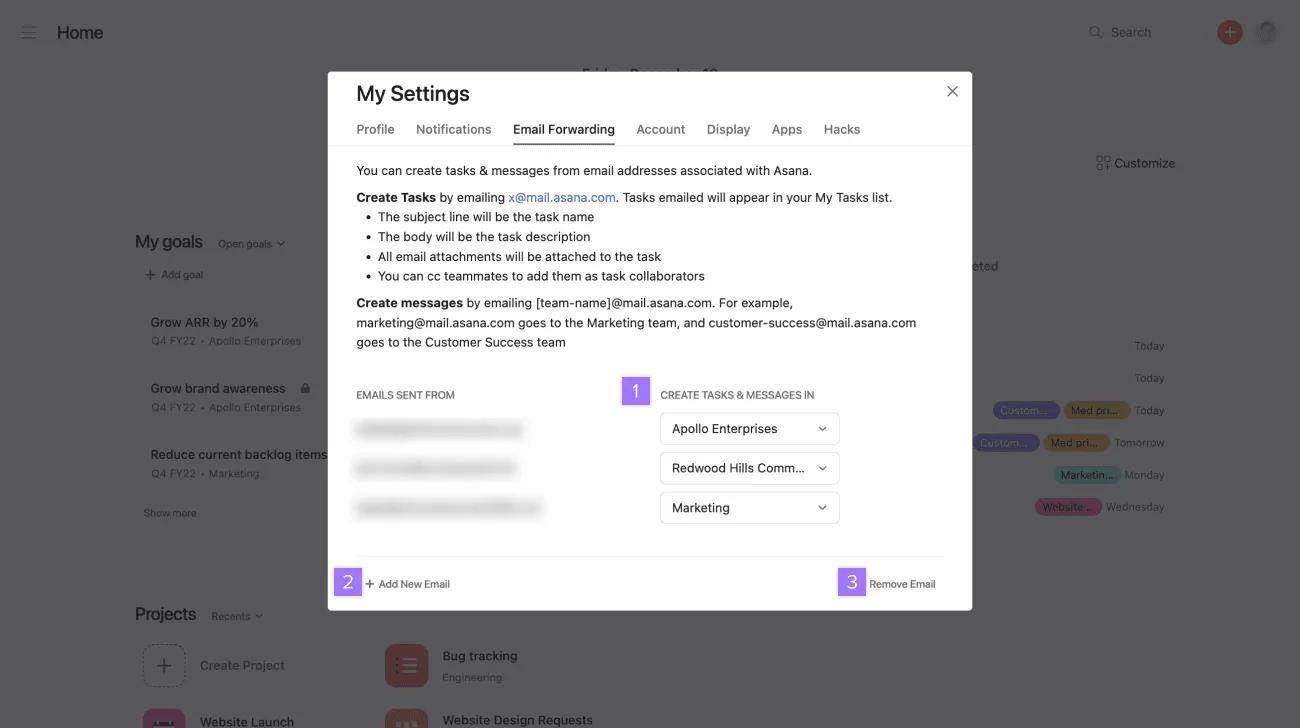The height and width of the screenshot is (728, 1300).
Task: Click the Website Launch project name
Action: point(247,721)
